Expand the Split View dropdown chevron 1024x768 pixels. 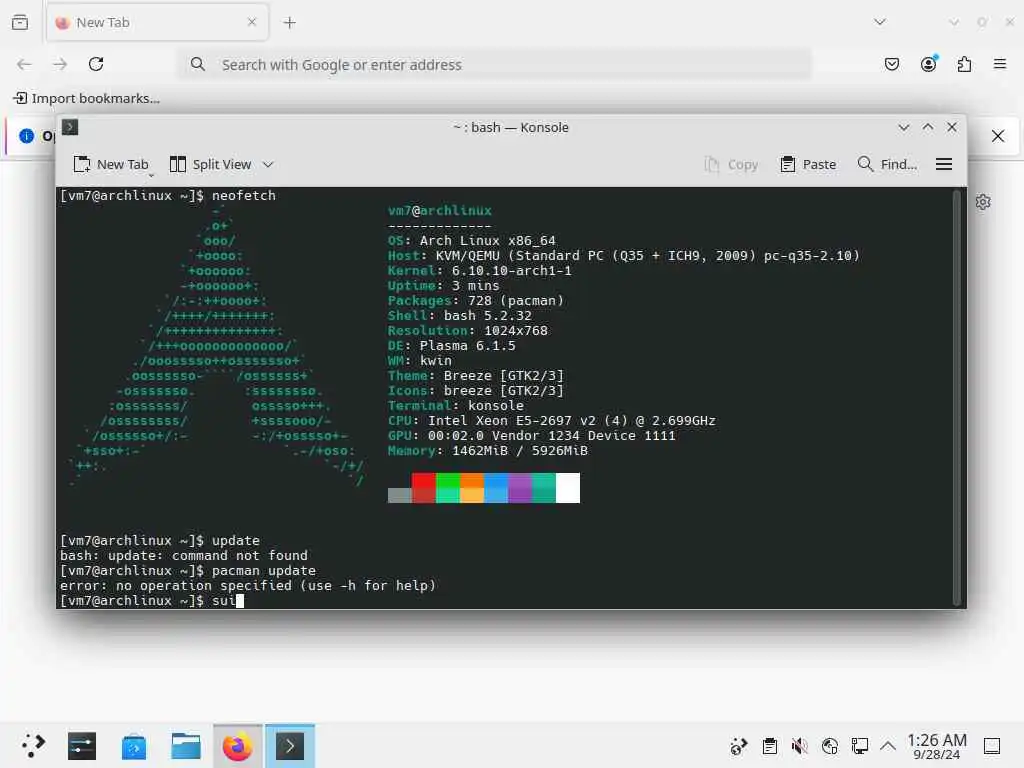[268, 165]
